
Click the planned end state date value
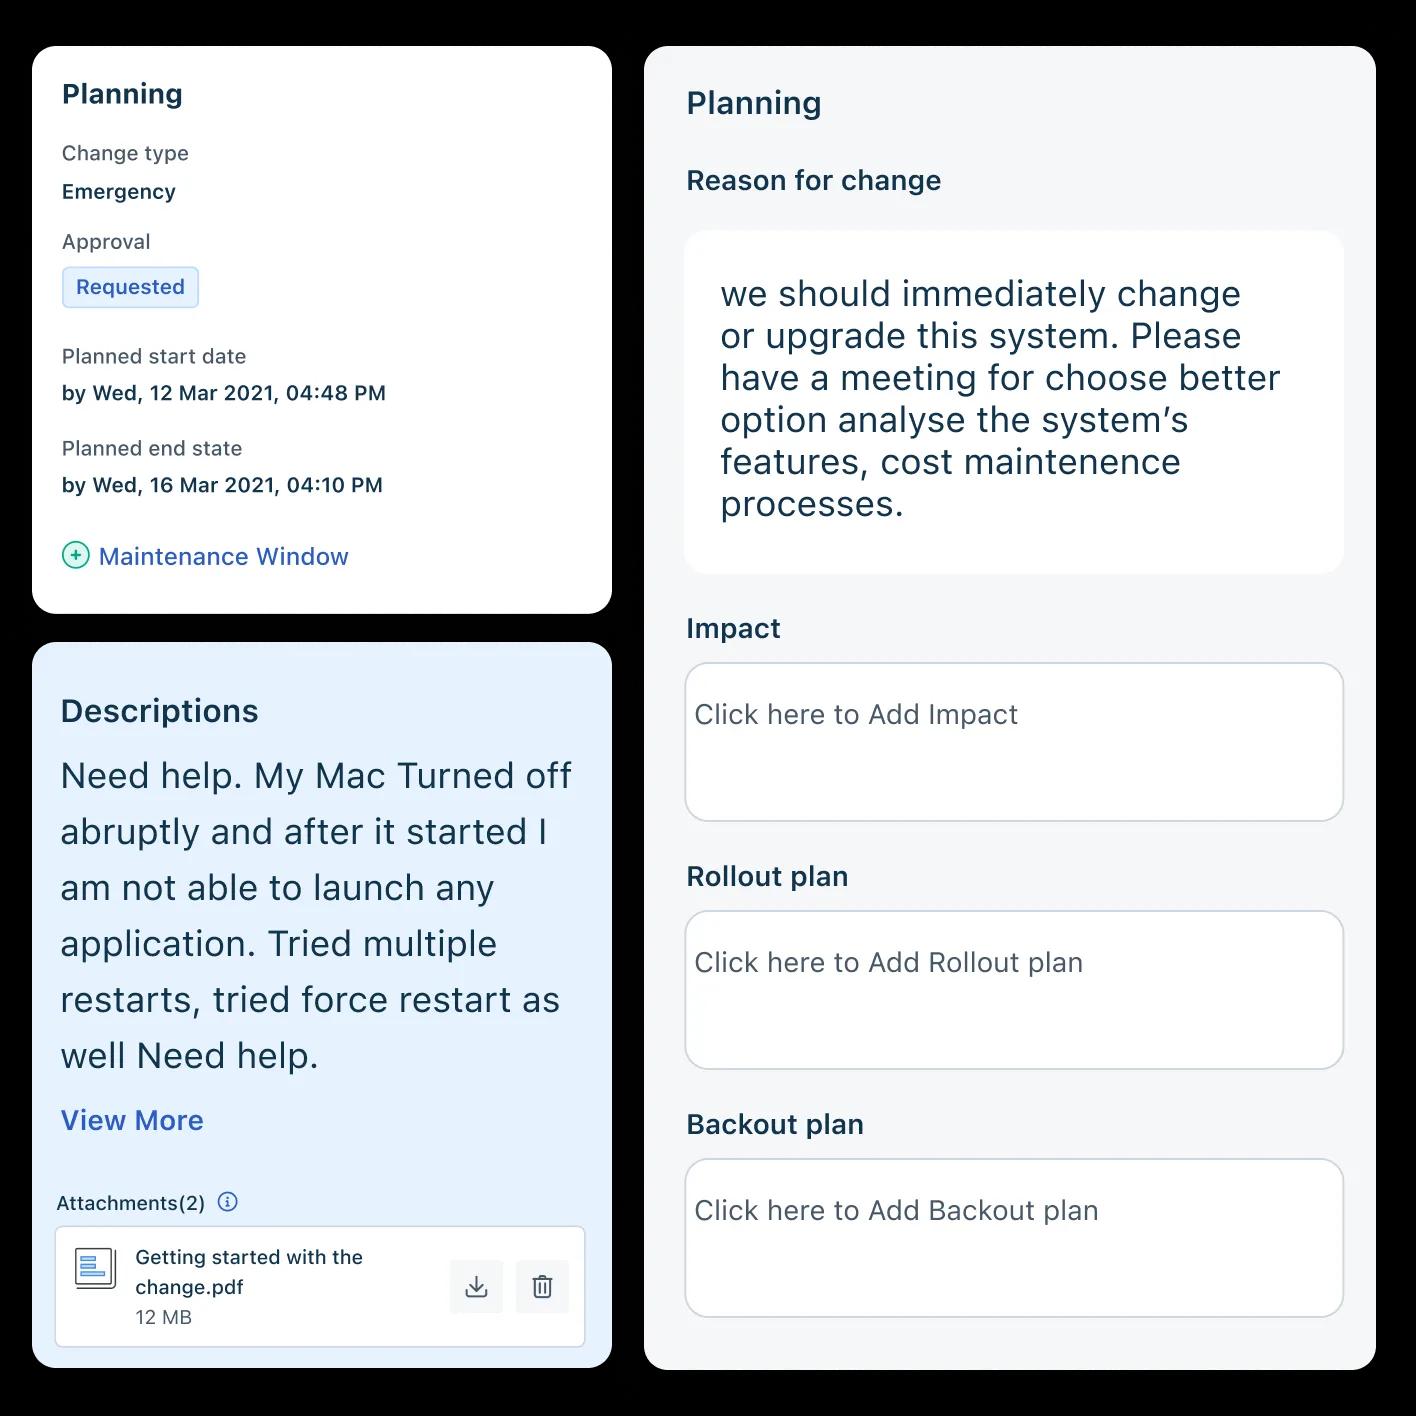222,485
